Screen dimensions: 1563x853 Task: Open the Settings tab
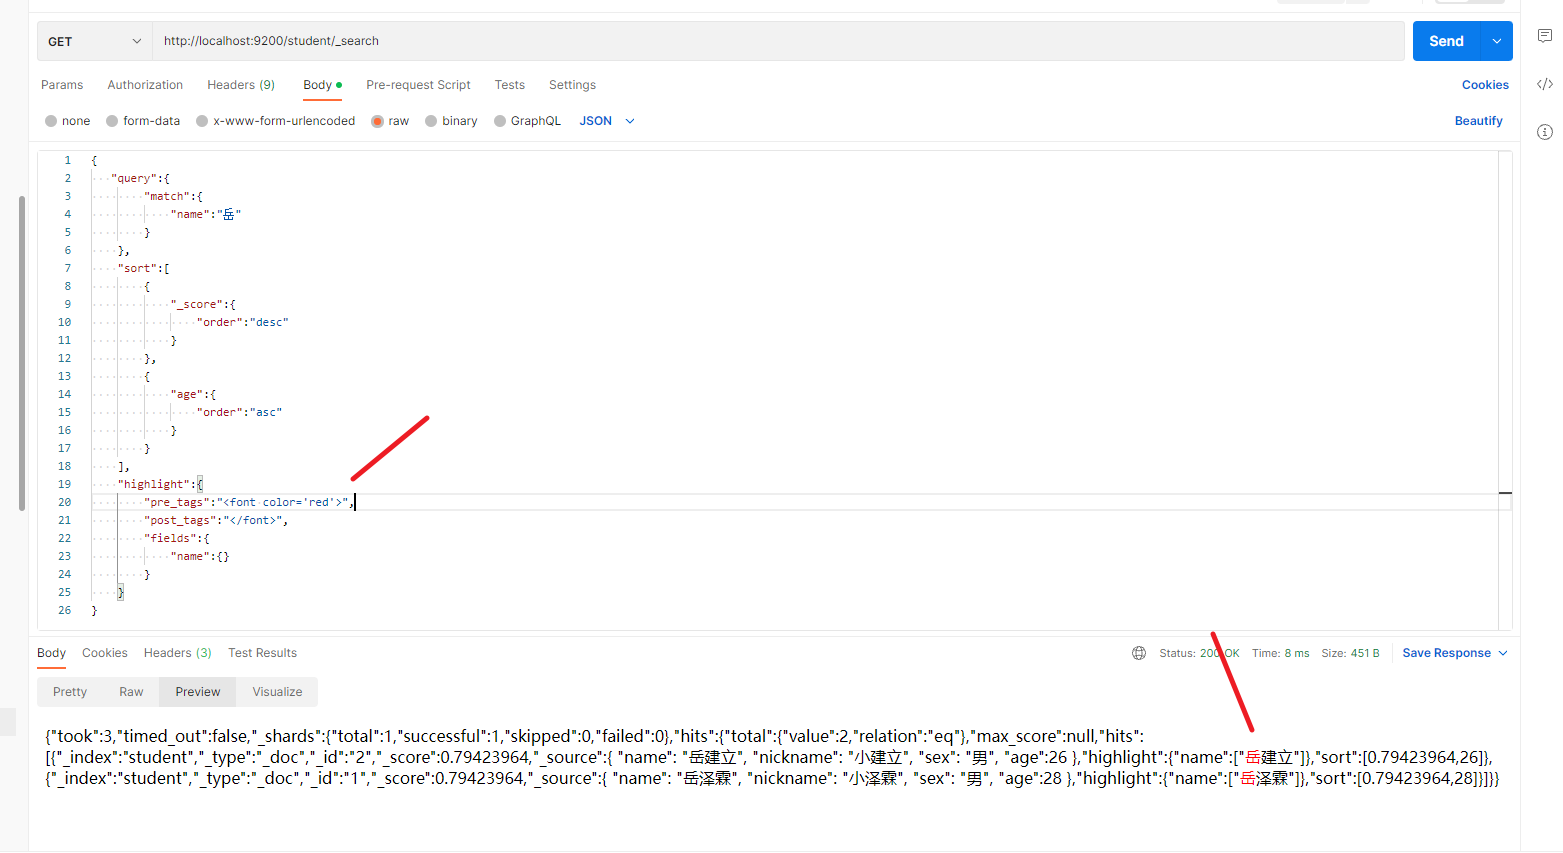click(x=572, y=85)
